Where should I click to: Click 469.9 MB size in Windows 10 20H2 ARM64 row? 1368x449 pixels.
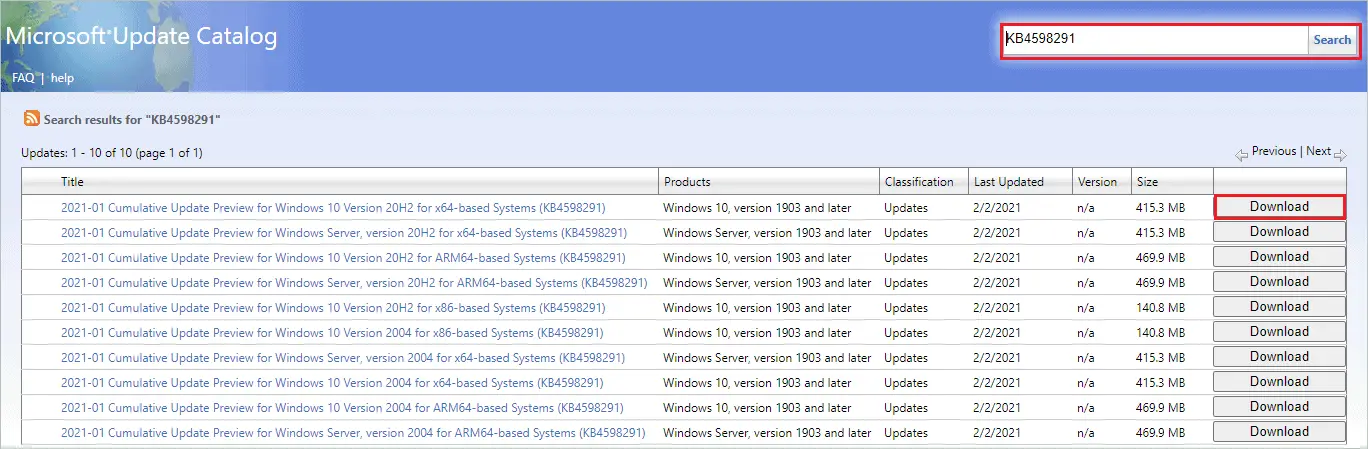tap(1160, 257)
